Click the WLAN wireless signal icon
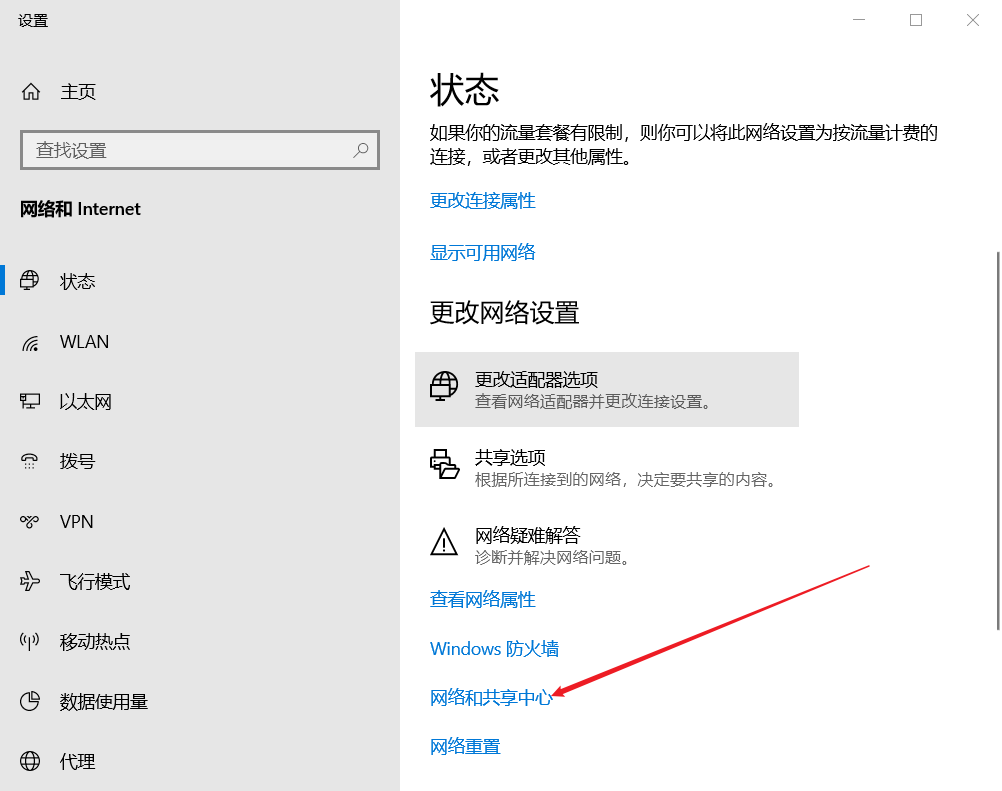The image size is (1002, 791). tap(30, 342)
